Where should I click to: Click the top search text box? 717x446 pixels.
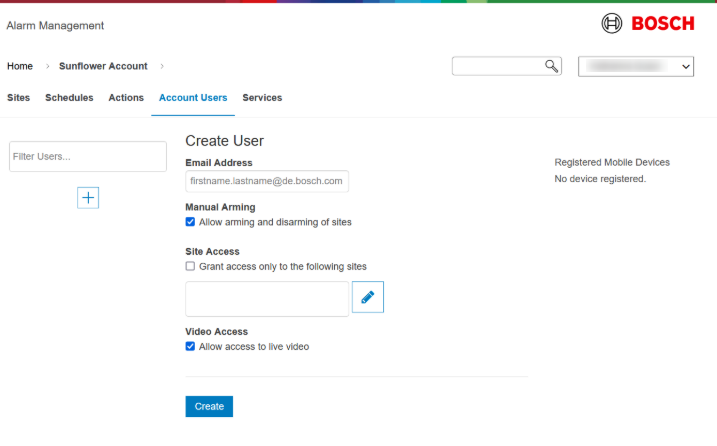[497, 66]
